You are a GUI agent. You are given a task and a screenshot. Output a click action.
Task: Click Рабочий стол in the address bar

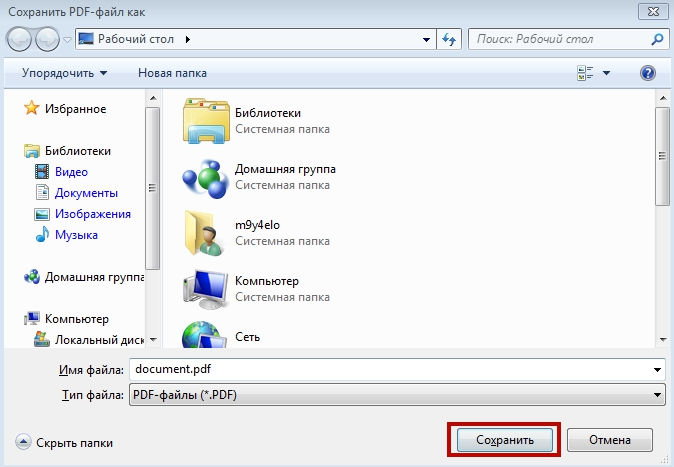[135, 39]
